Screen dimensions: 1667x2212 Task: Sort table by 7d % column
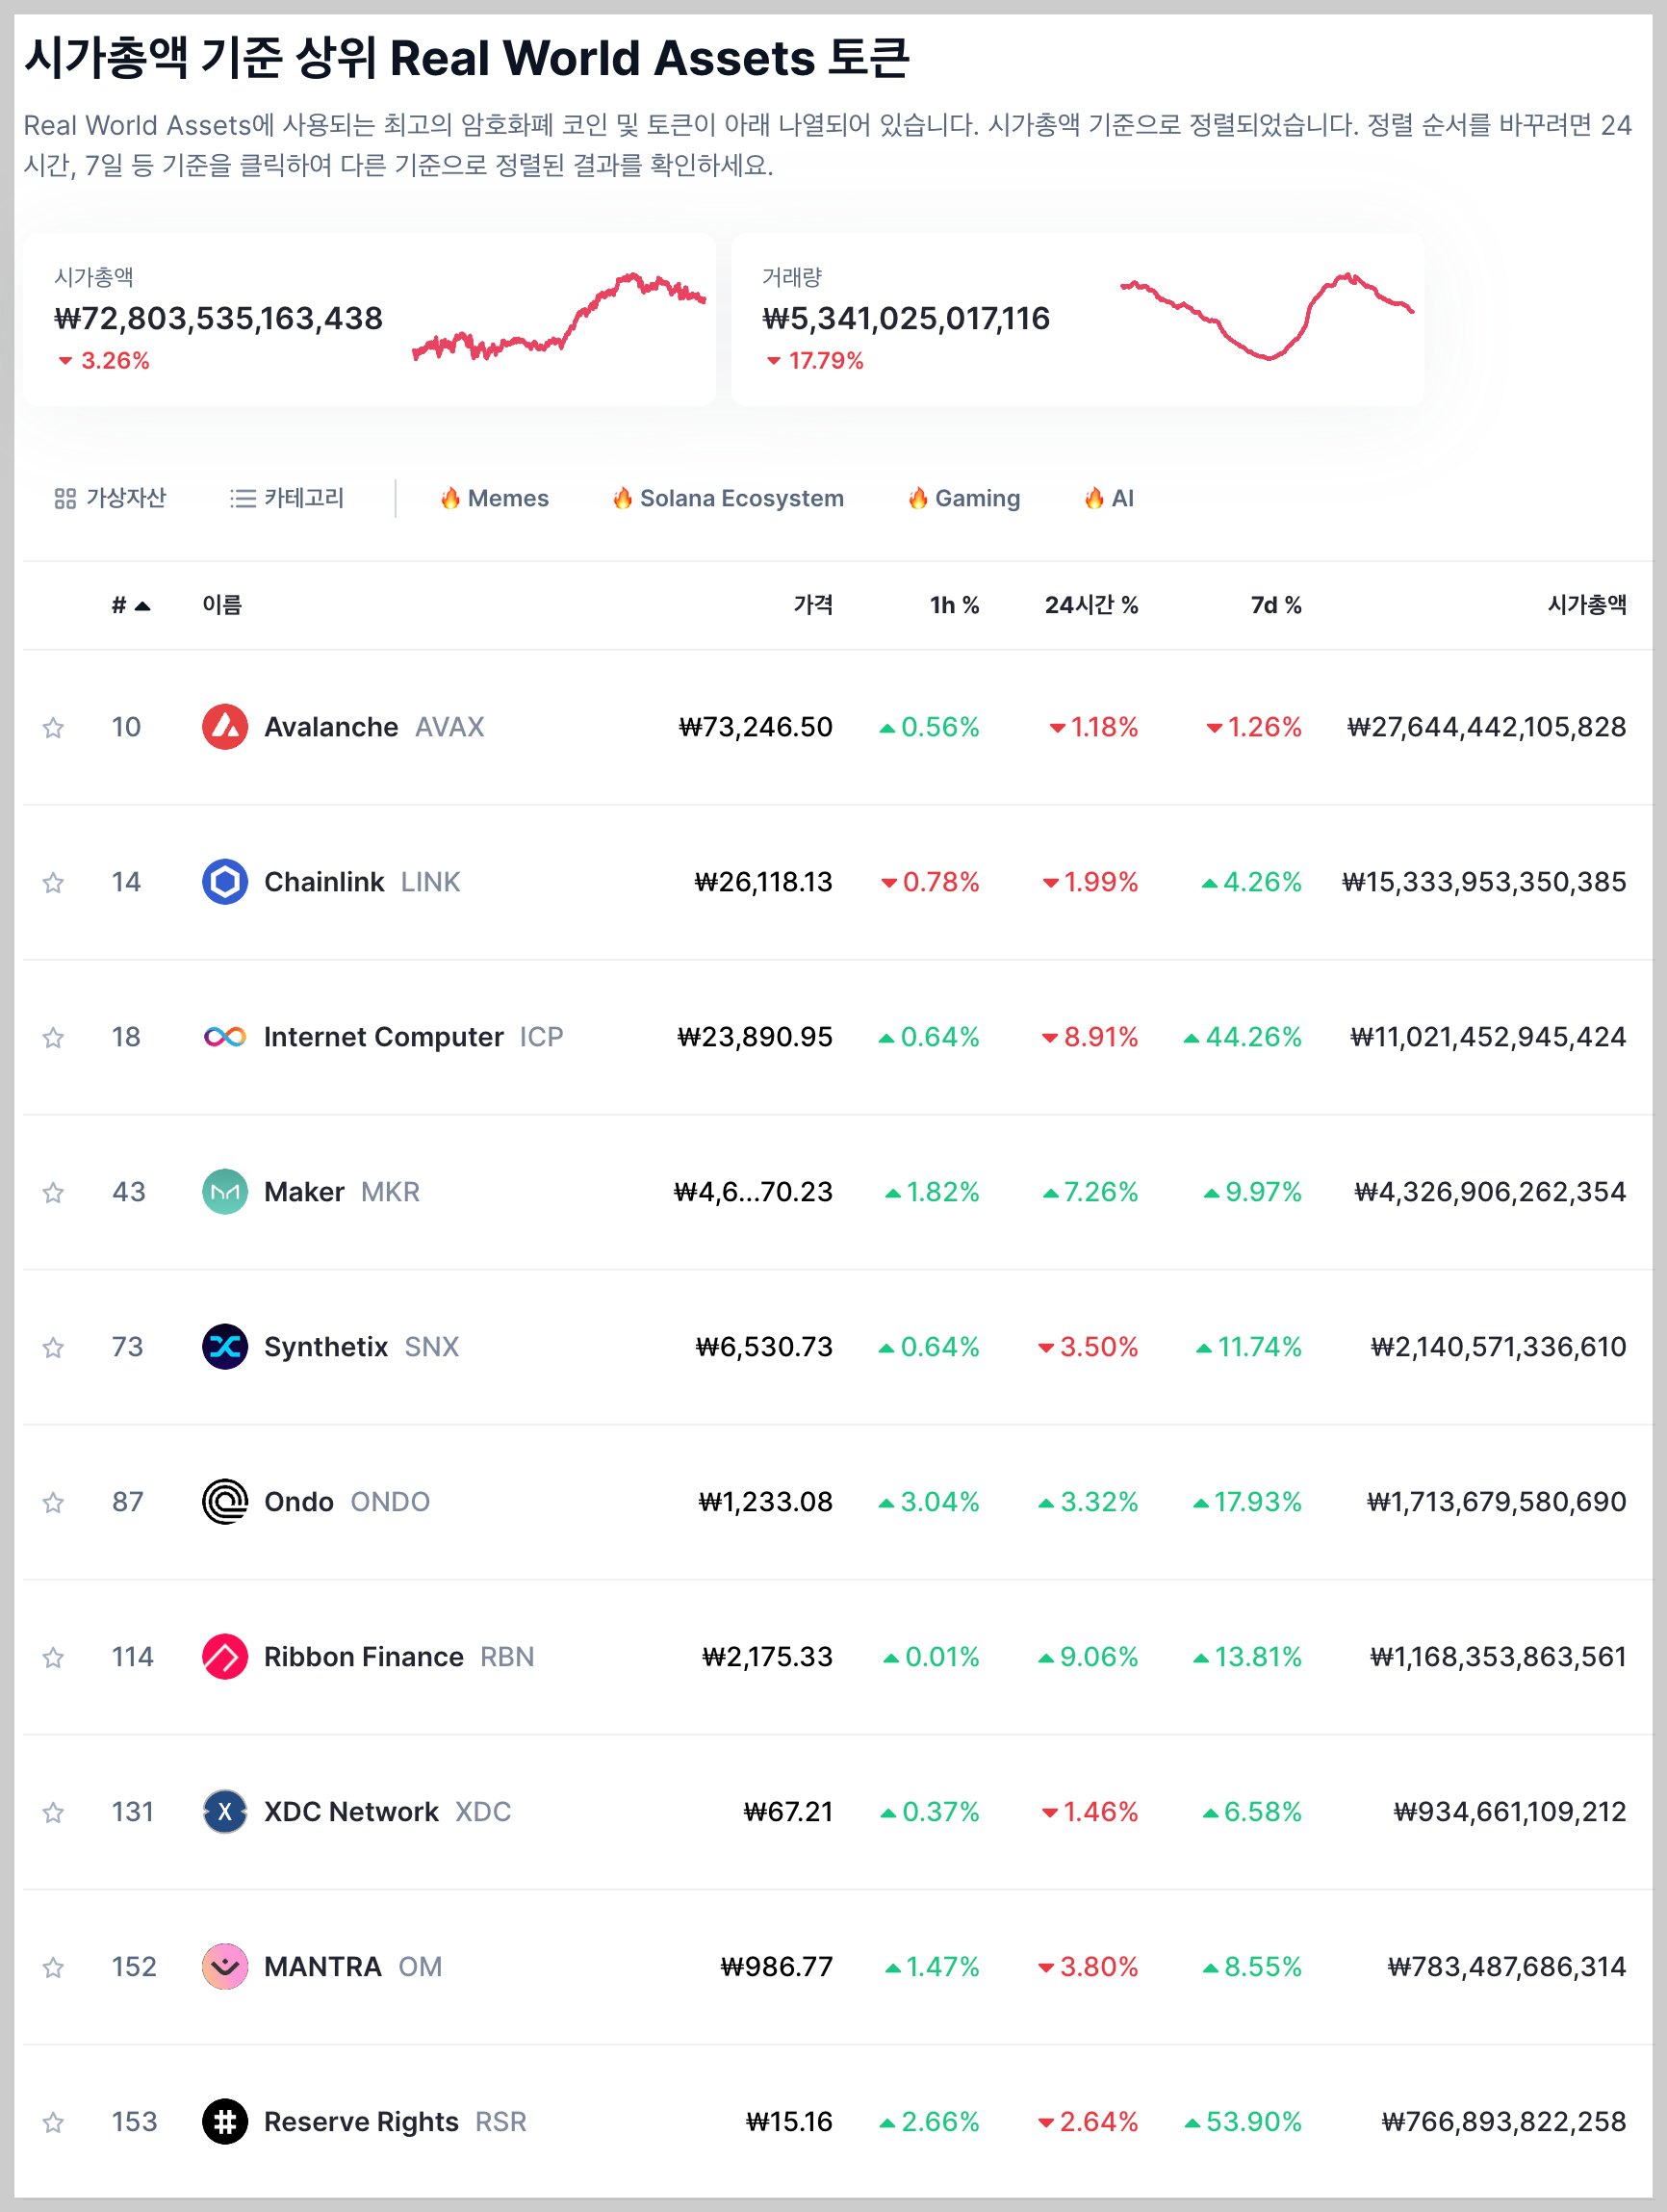tap(1276, 605)
